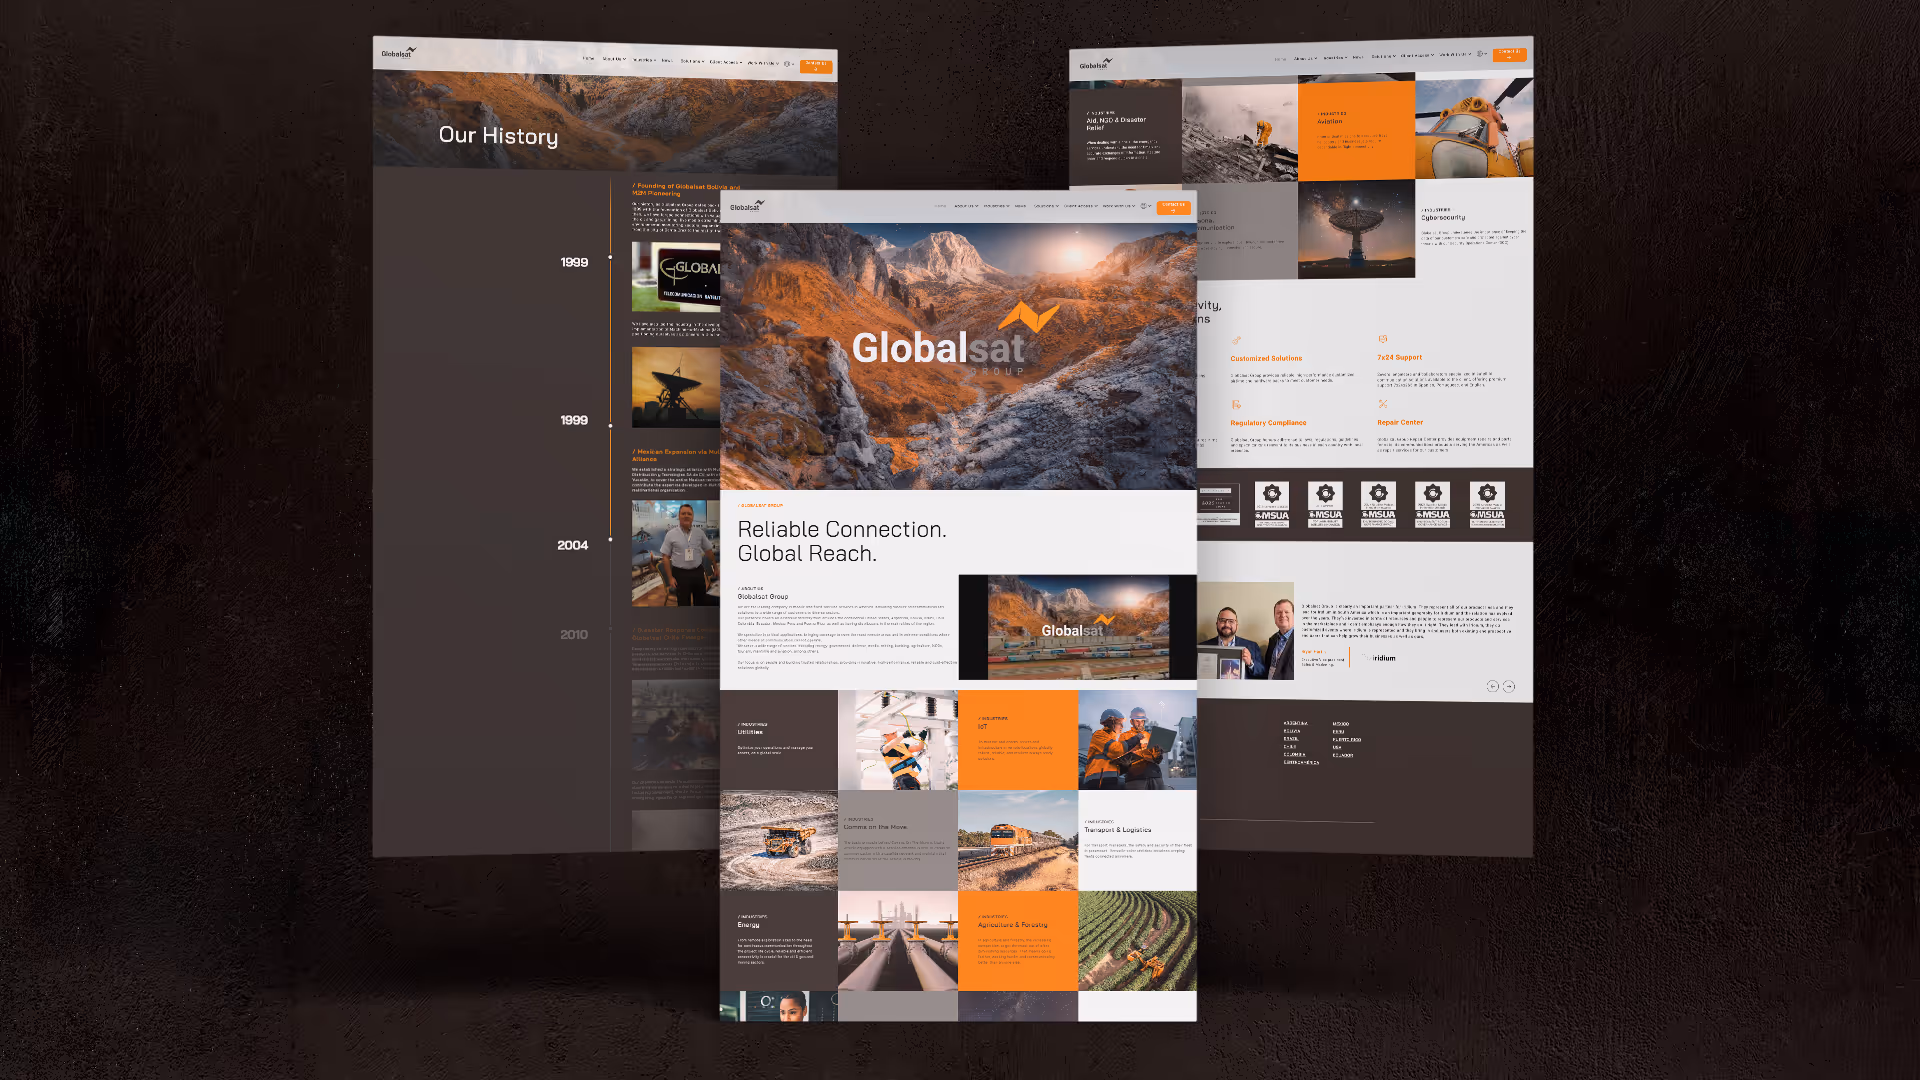Open the Aid, NGO & Disaster Relief card

point(1125,135)
